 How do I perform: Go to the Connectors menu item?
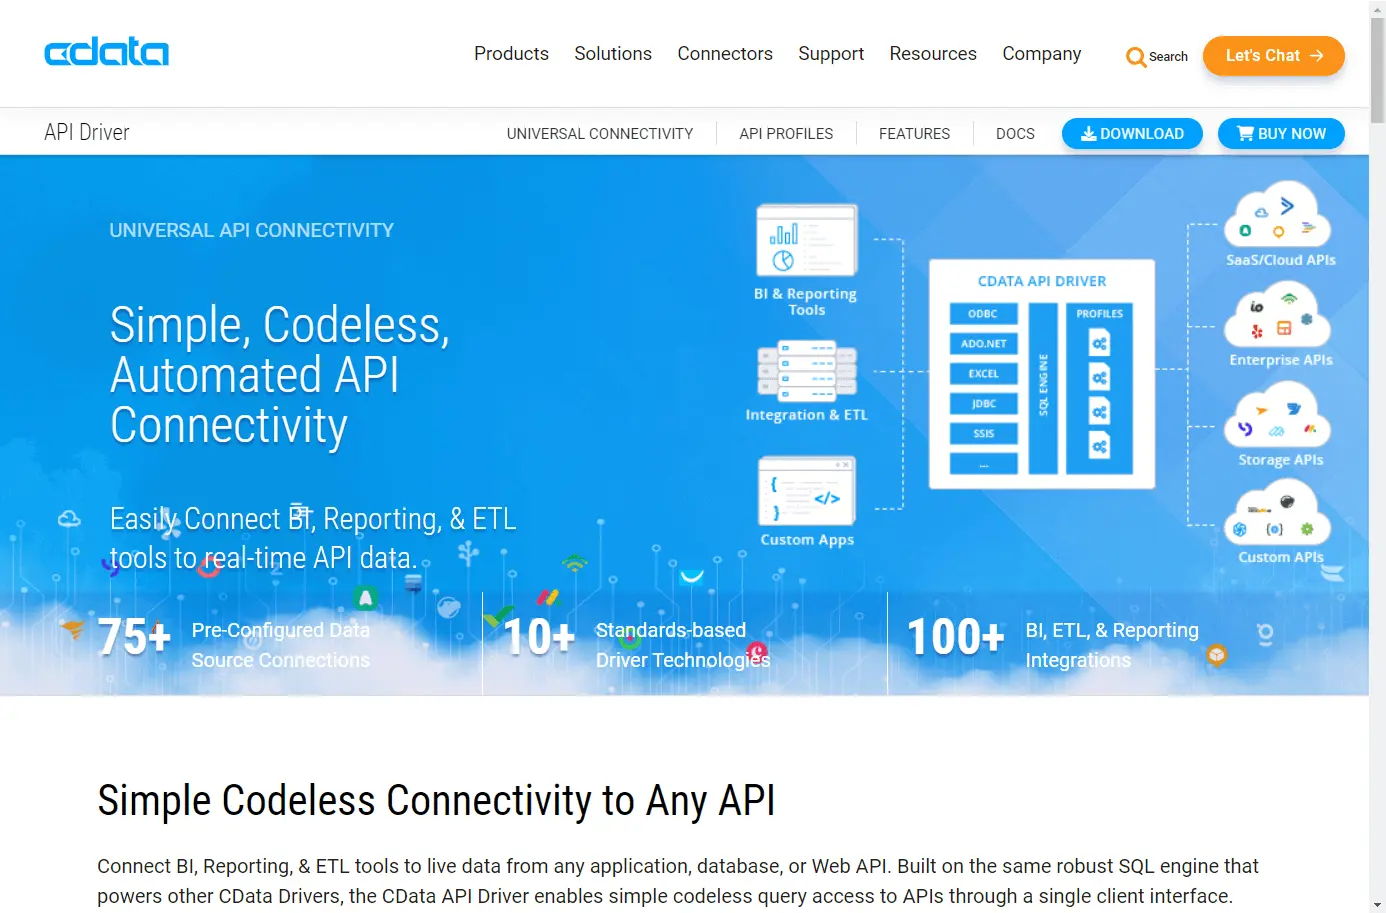[725, 54]
